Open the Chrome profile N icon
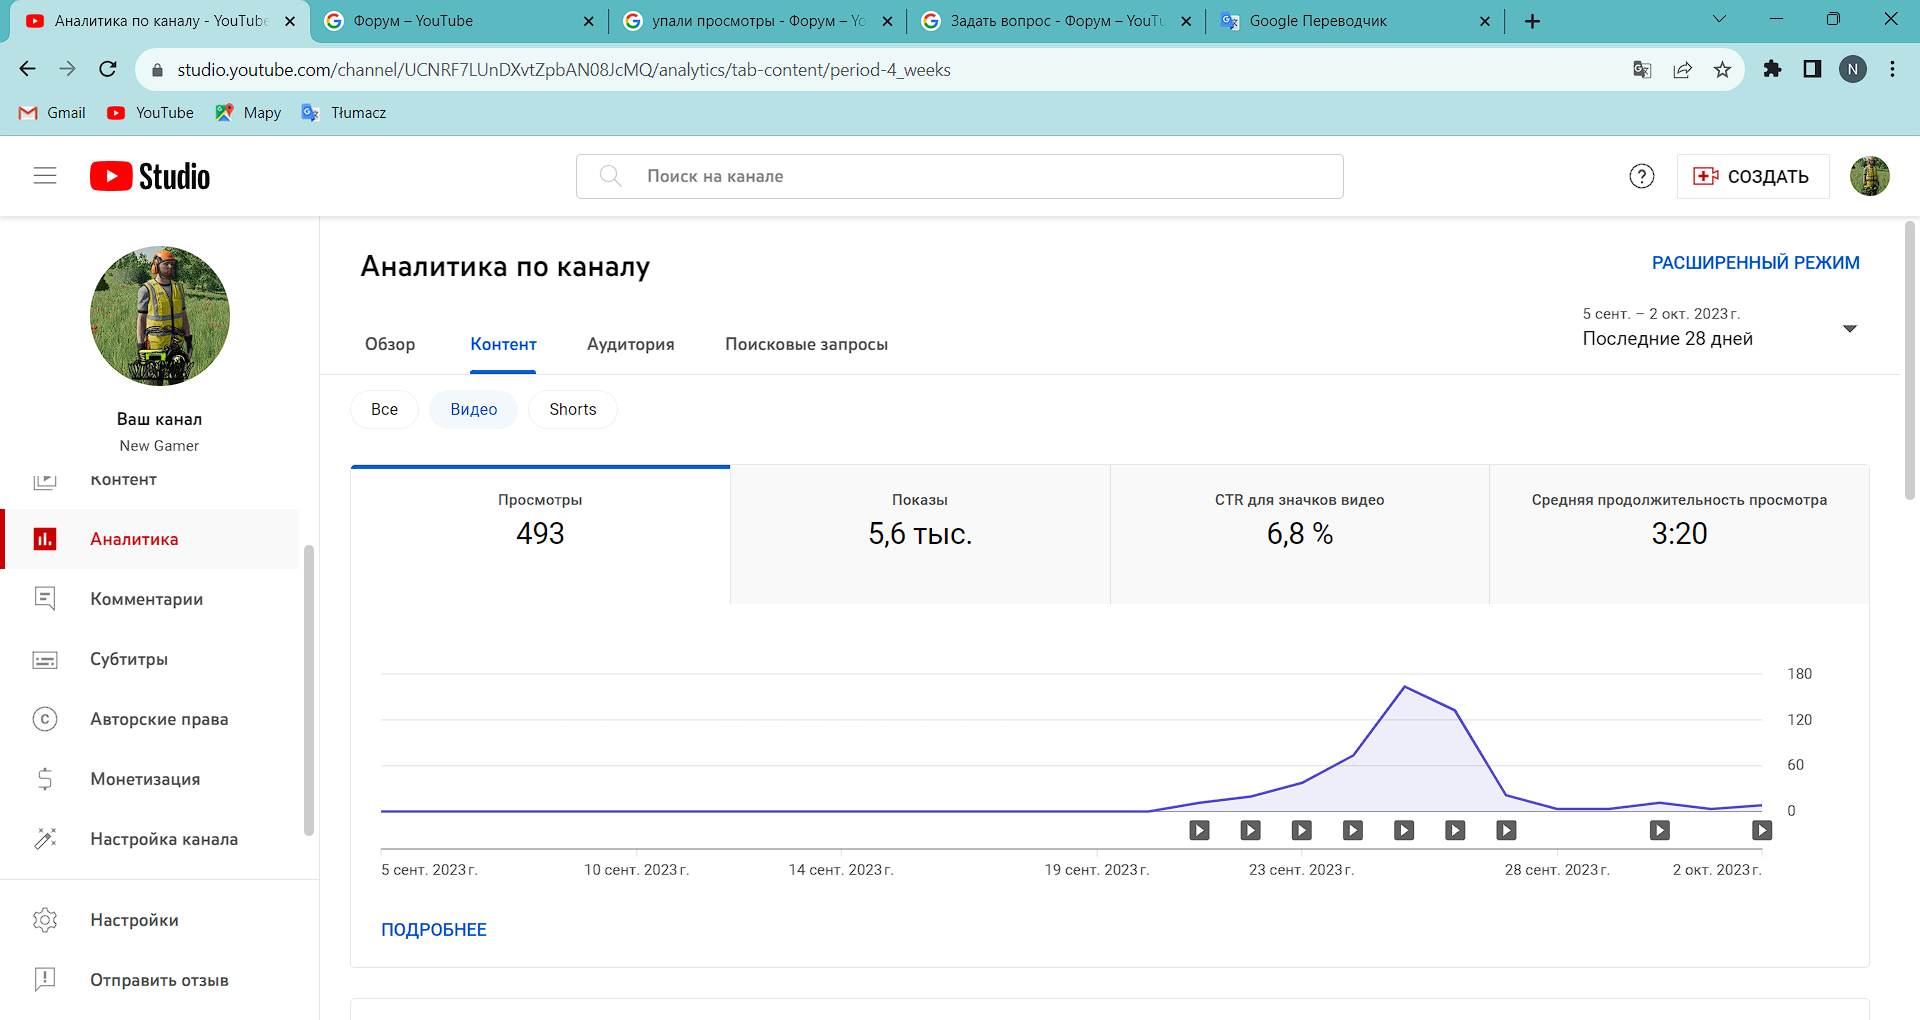 [1853, 69]
